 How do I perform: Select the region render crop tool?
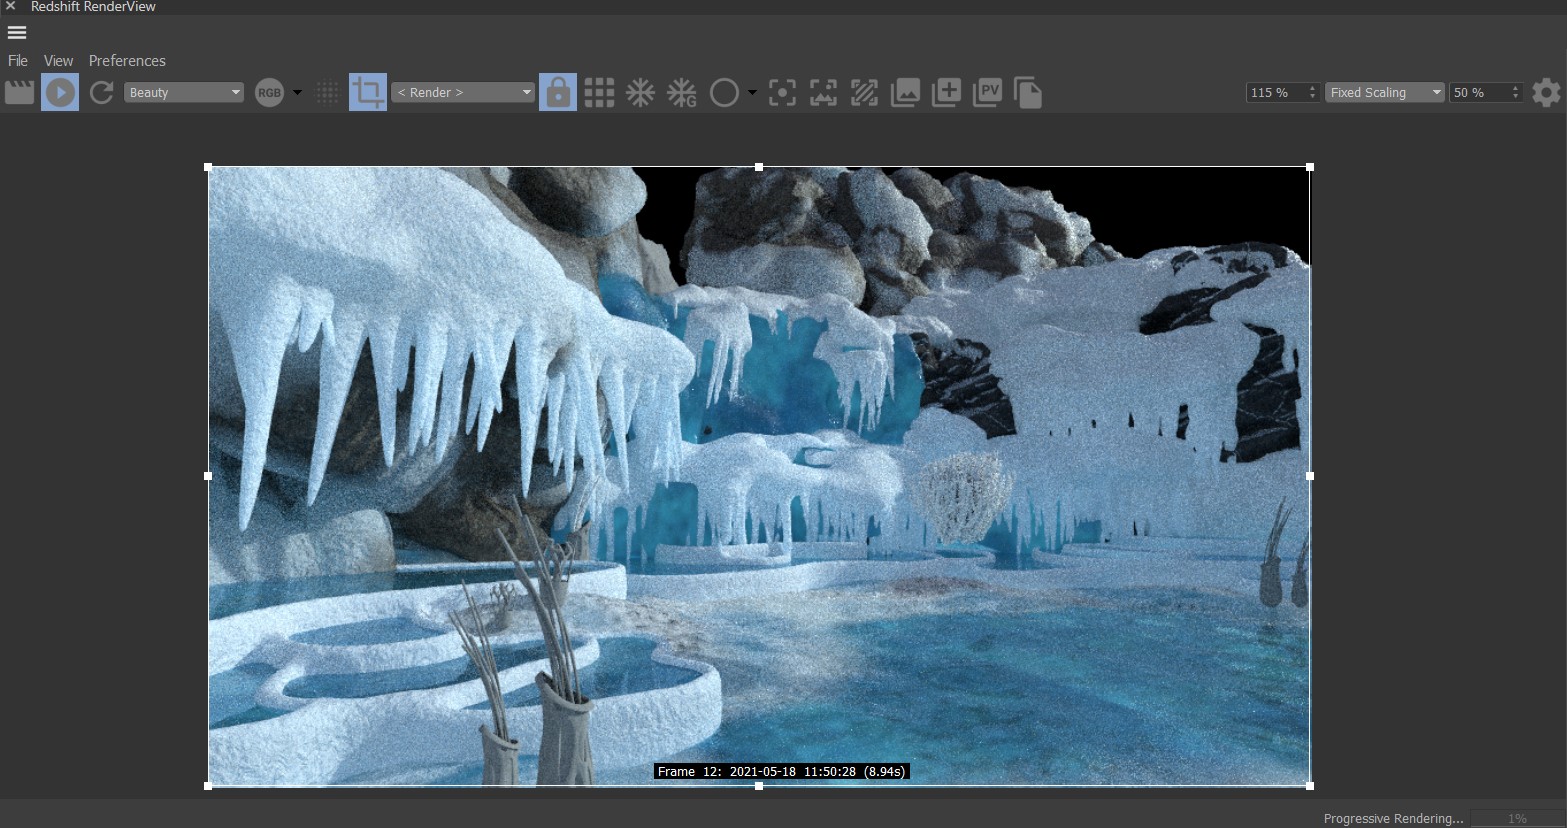click(x=368, y=92)
